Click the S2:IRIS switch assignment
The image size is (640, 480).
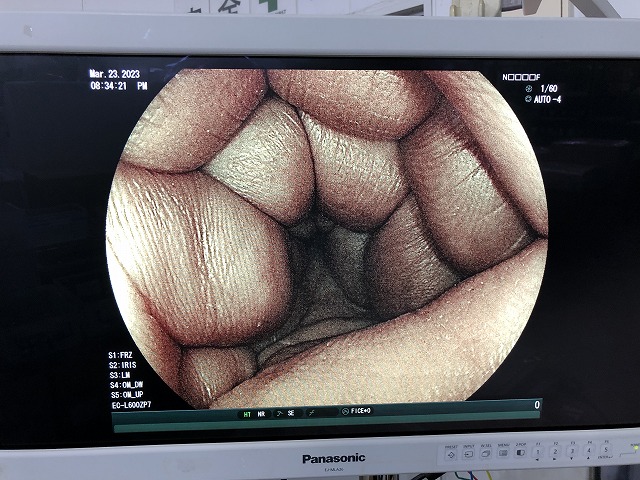122,365
